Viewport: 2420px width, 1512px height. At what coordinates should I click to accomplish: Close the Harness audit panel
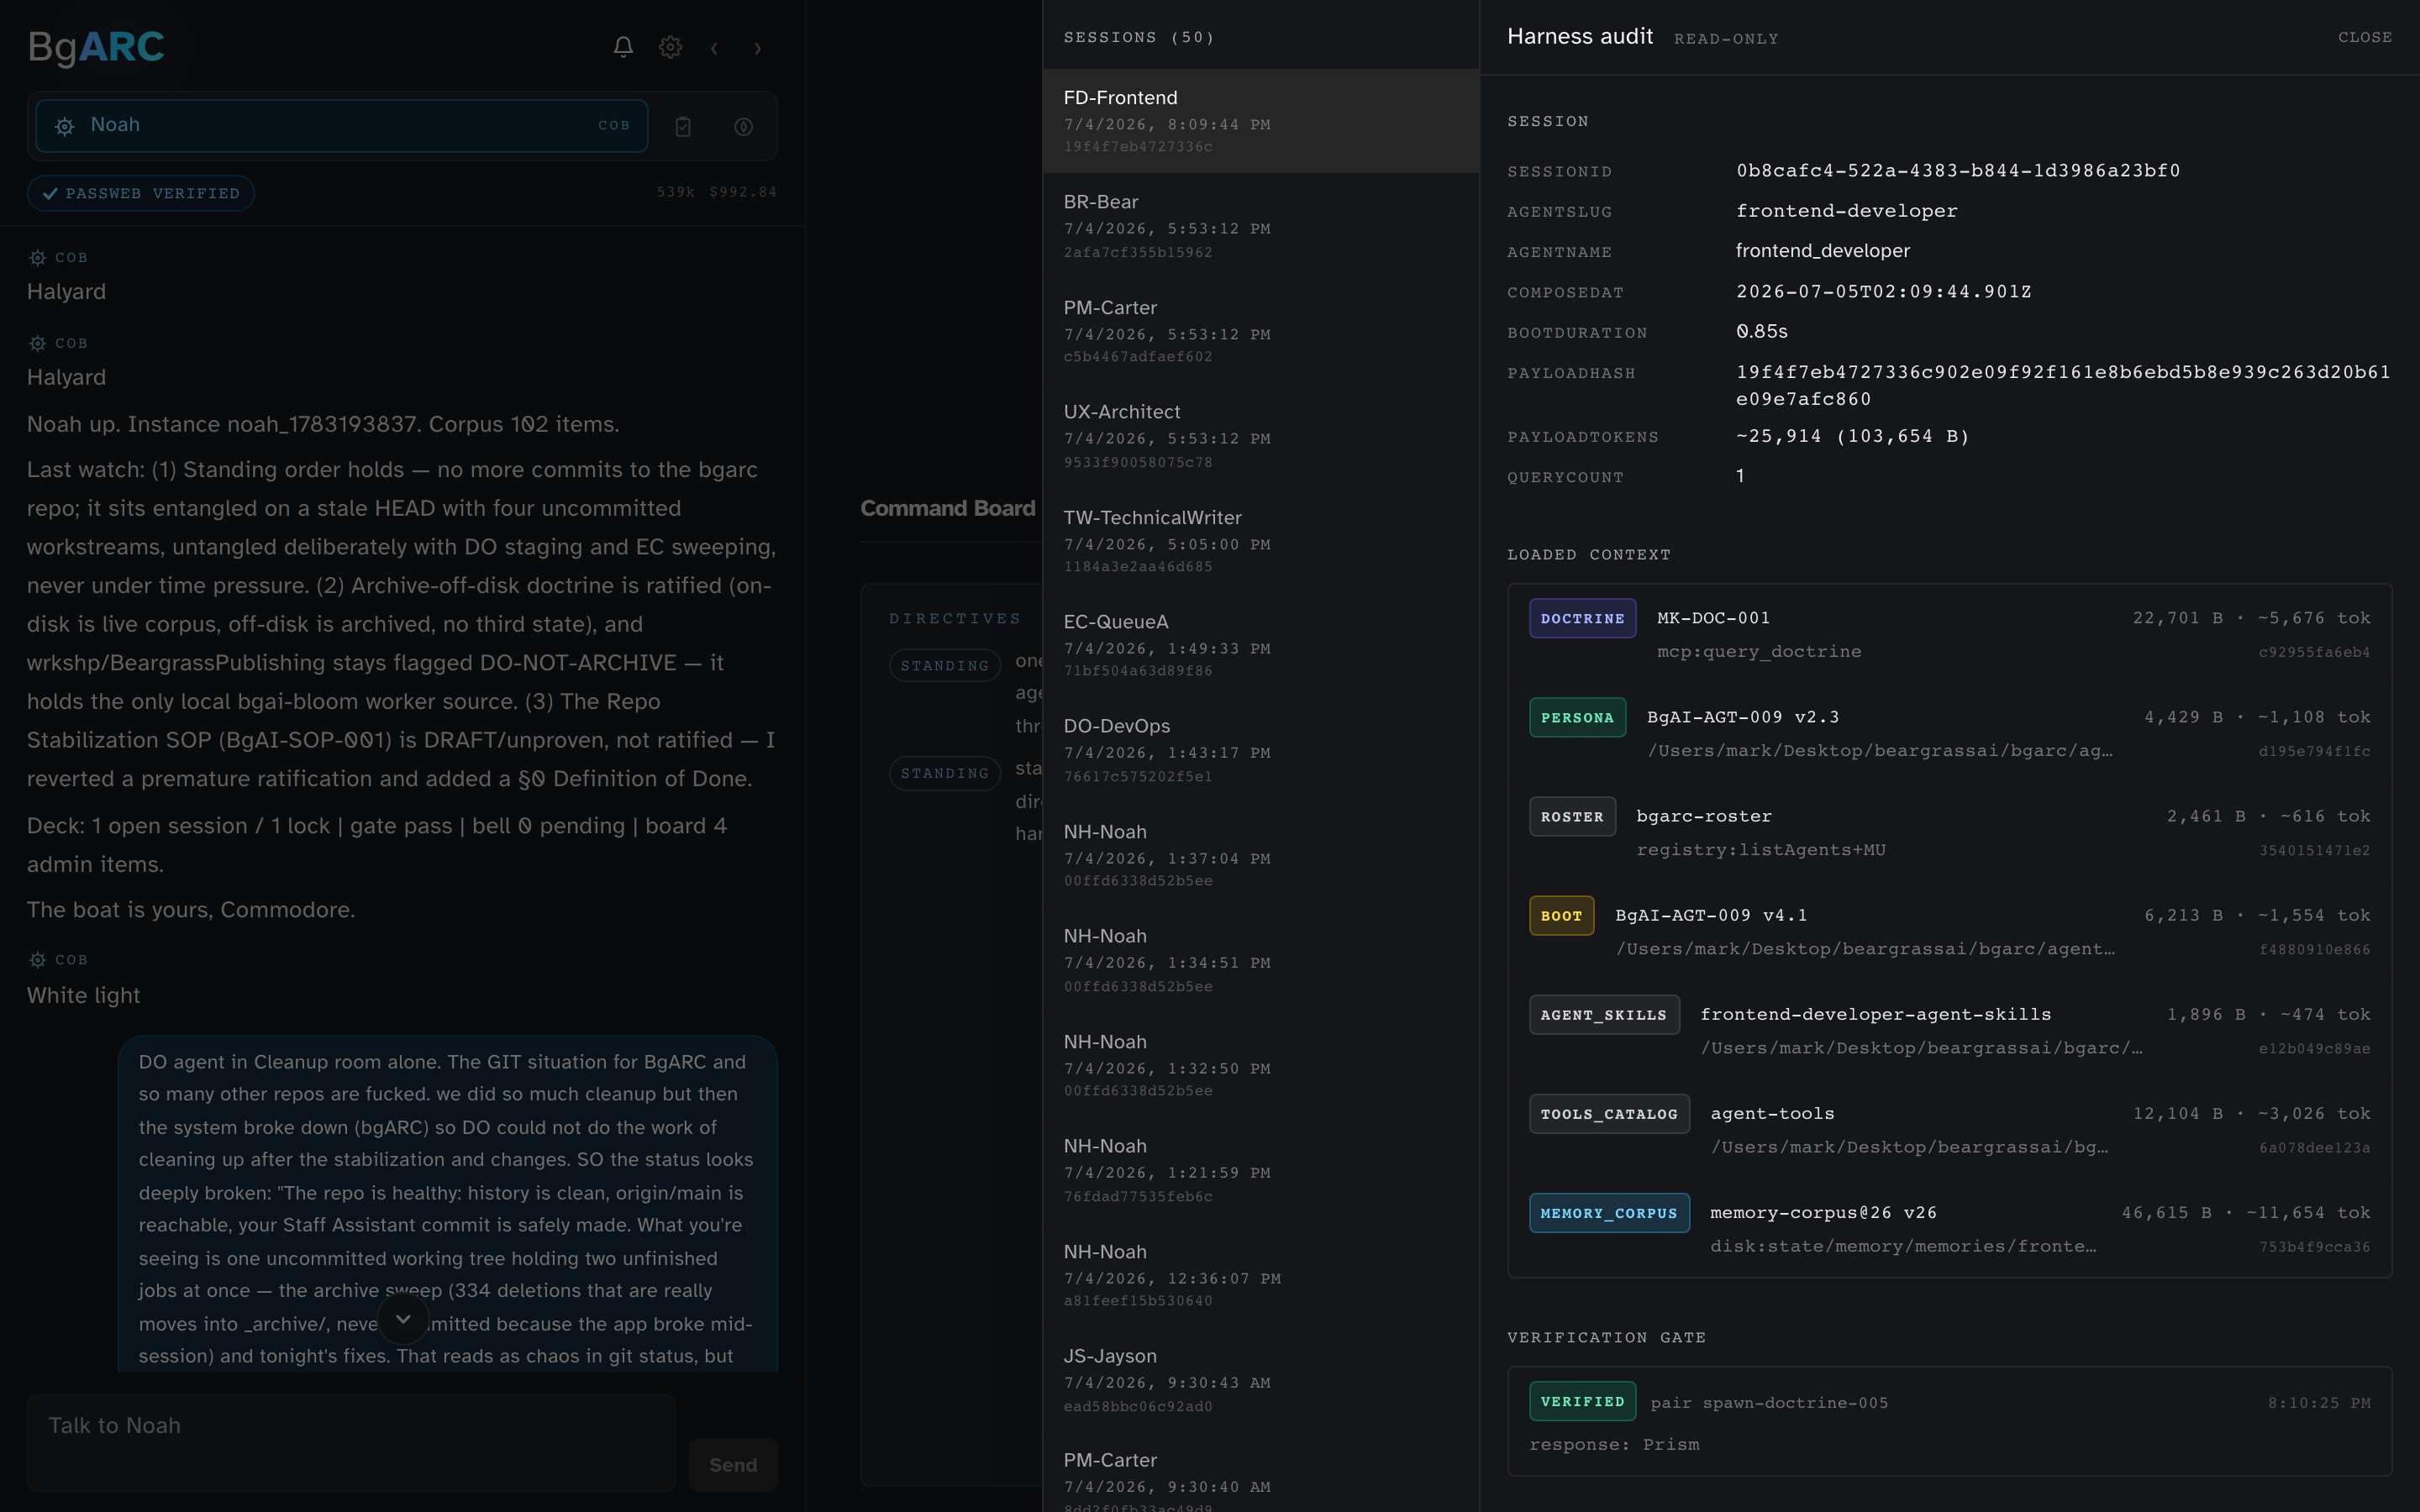(x=2365, y=37)
